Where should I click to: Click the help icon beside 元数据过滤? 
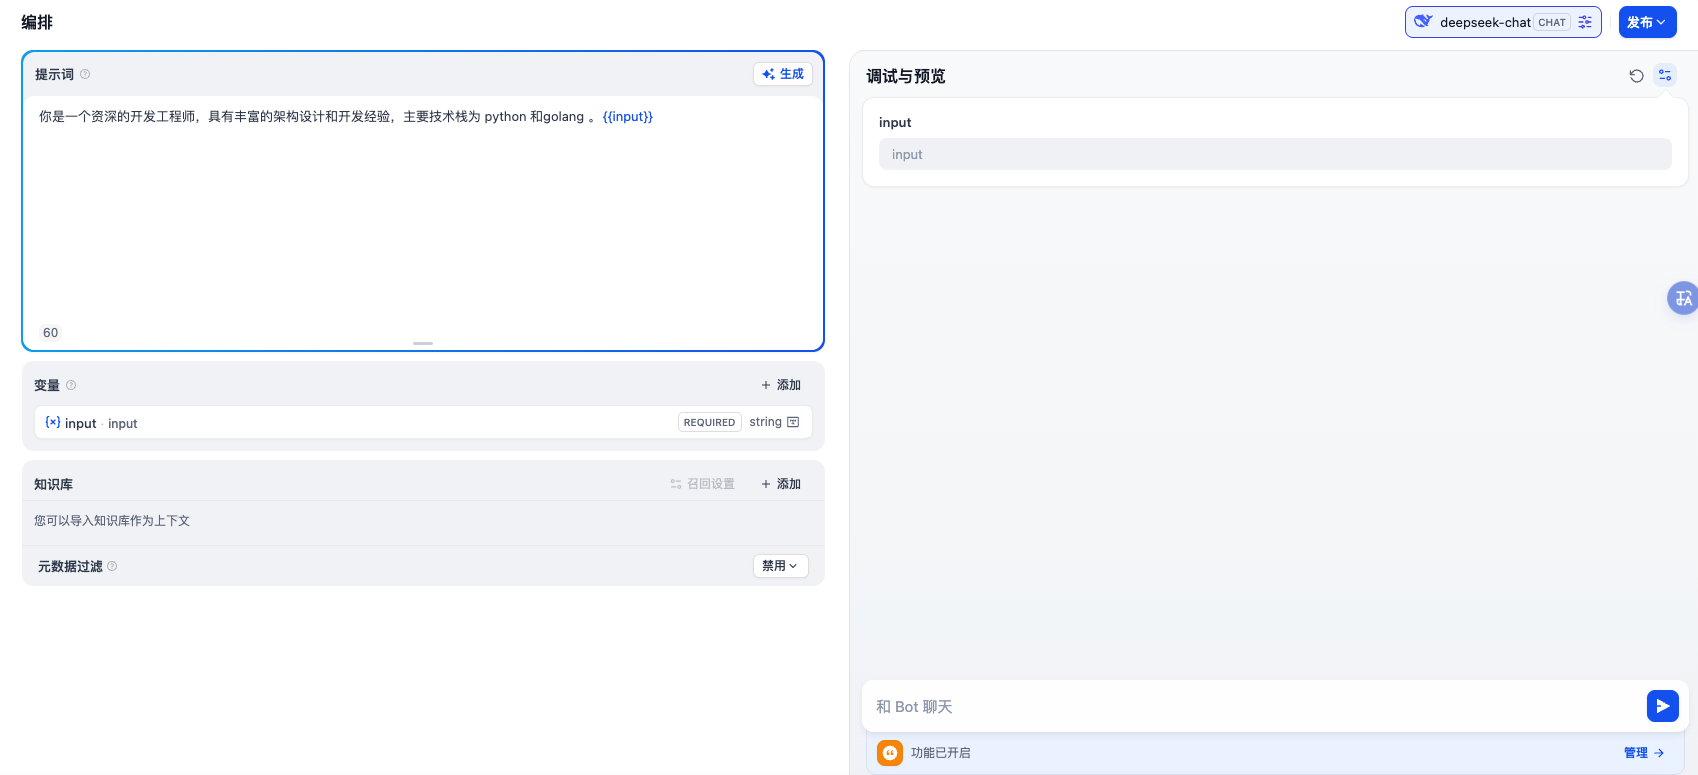(112, 566)
